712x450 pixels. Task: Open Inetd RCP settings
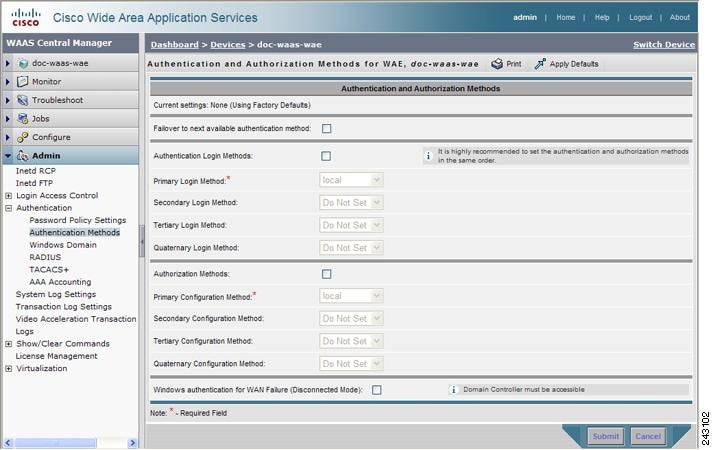point(35,171)
